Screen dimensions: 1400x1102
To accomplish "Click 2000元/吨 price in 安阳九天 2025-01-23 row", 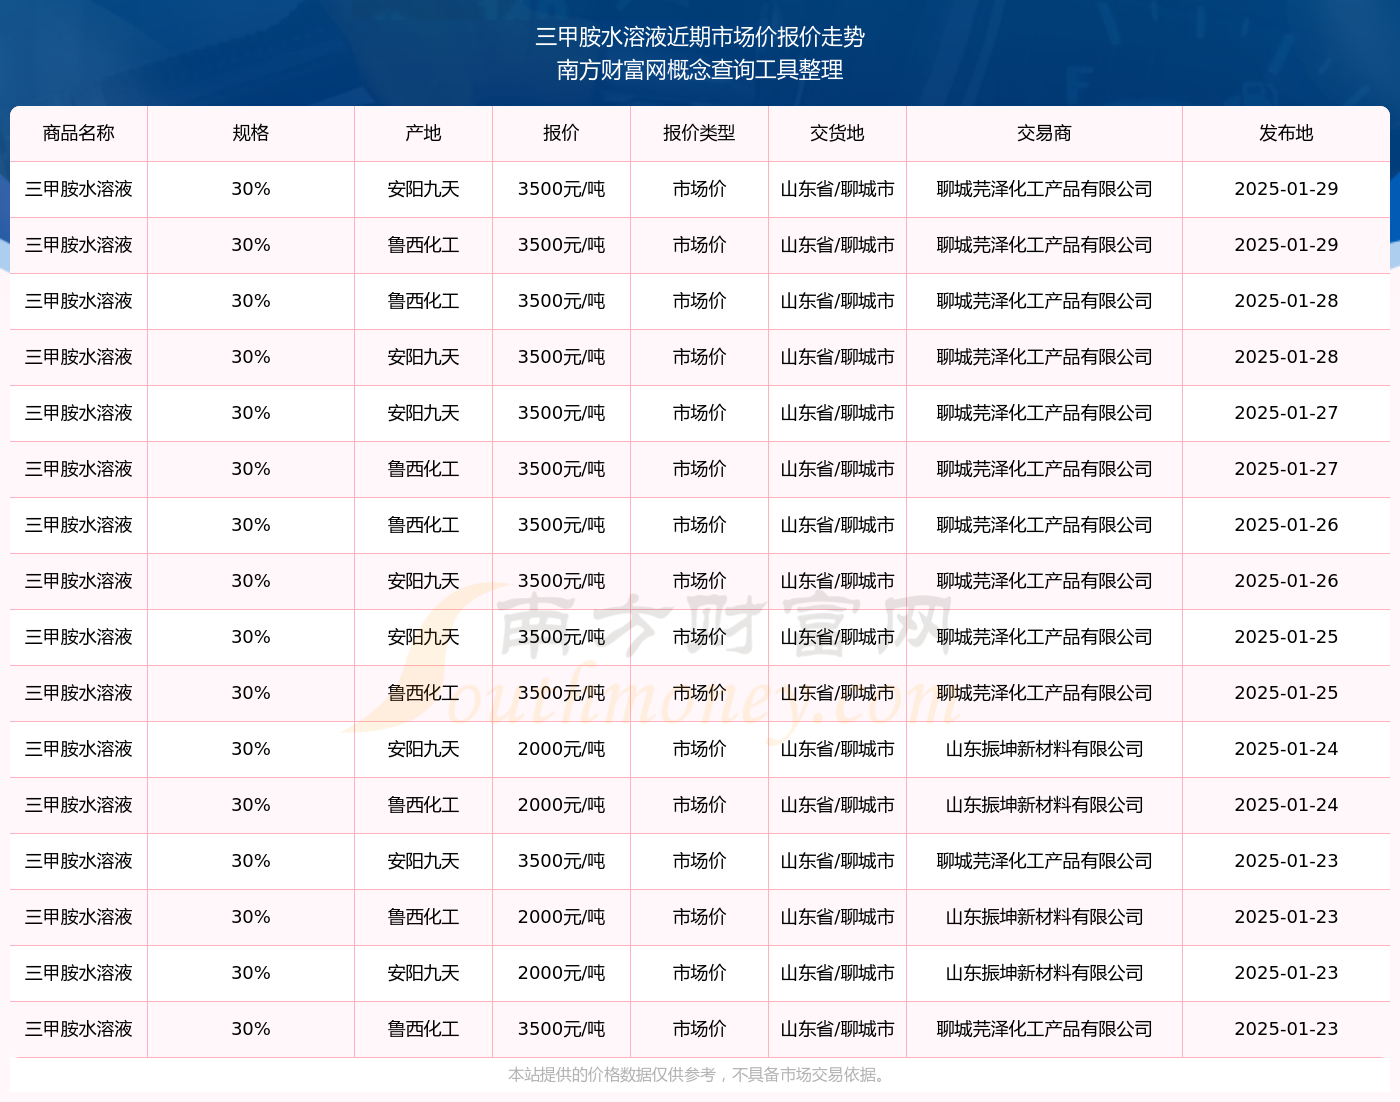I will tap(561, 973).
